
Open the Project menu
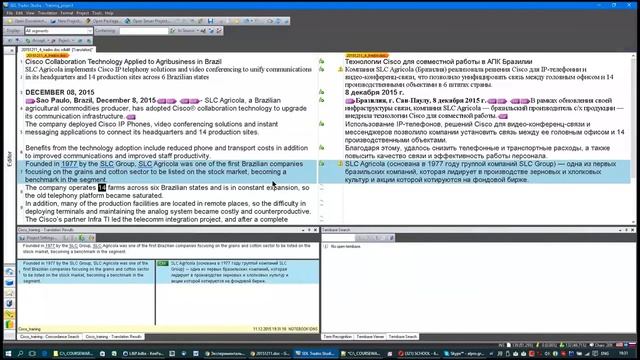point(82,13)
